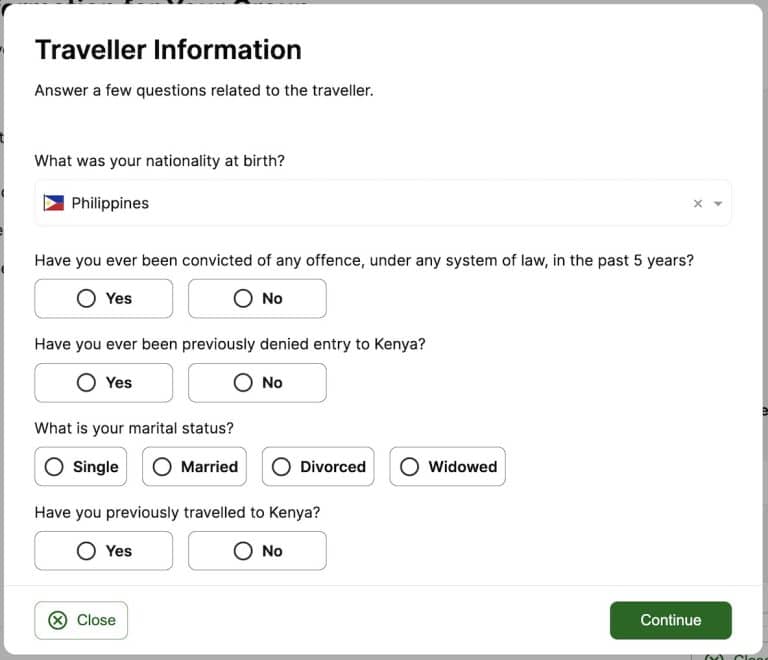Screen dimensions: 768x660
Task: Click the nationality at birth question label
Action: 160,160
